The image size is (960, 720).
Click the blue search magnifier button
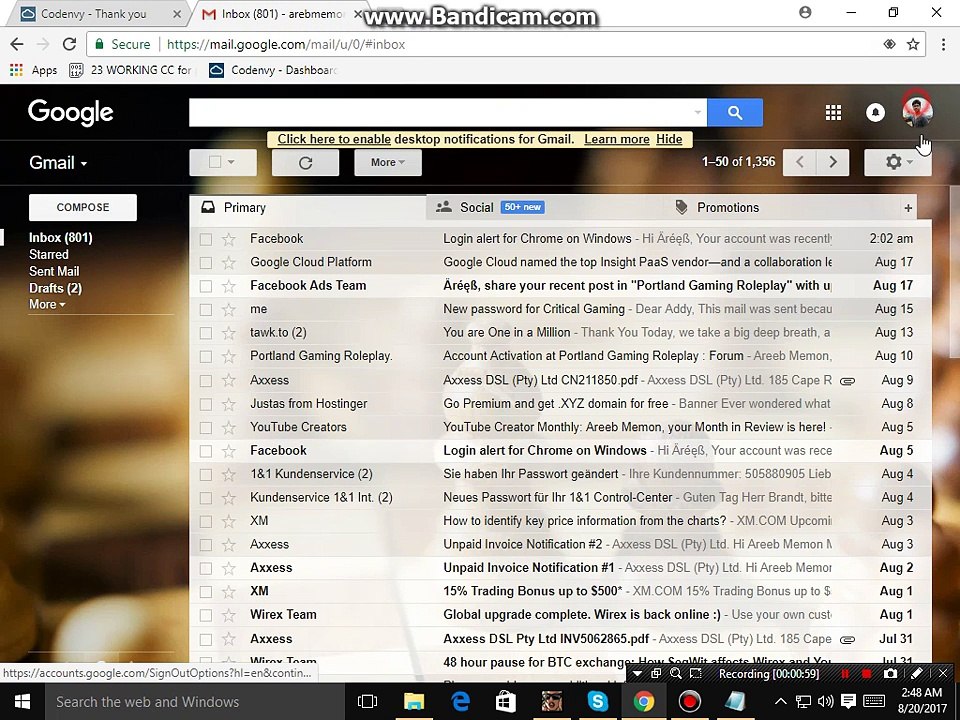[735, 113]
